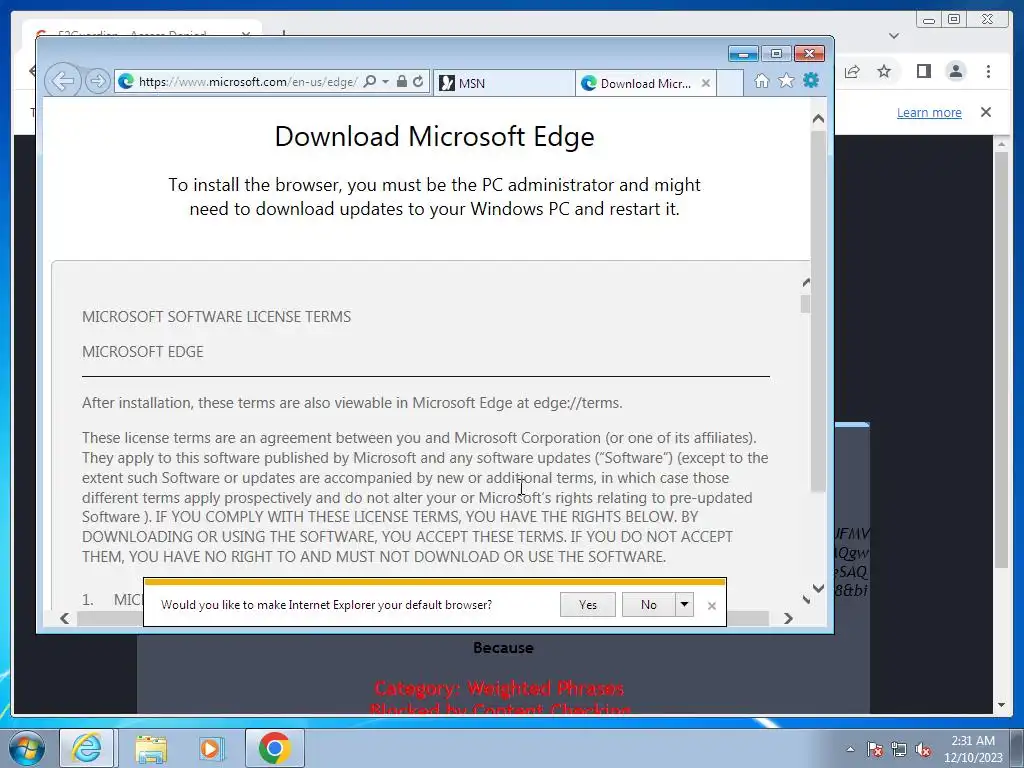Switch to Chrome from the taskbar
Viewport: 1024px width, 768px height.
coord(274,748)
